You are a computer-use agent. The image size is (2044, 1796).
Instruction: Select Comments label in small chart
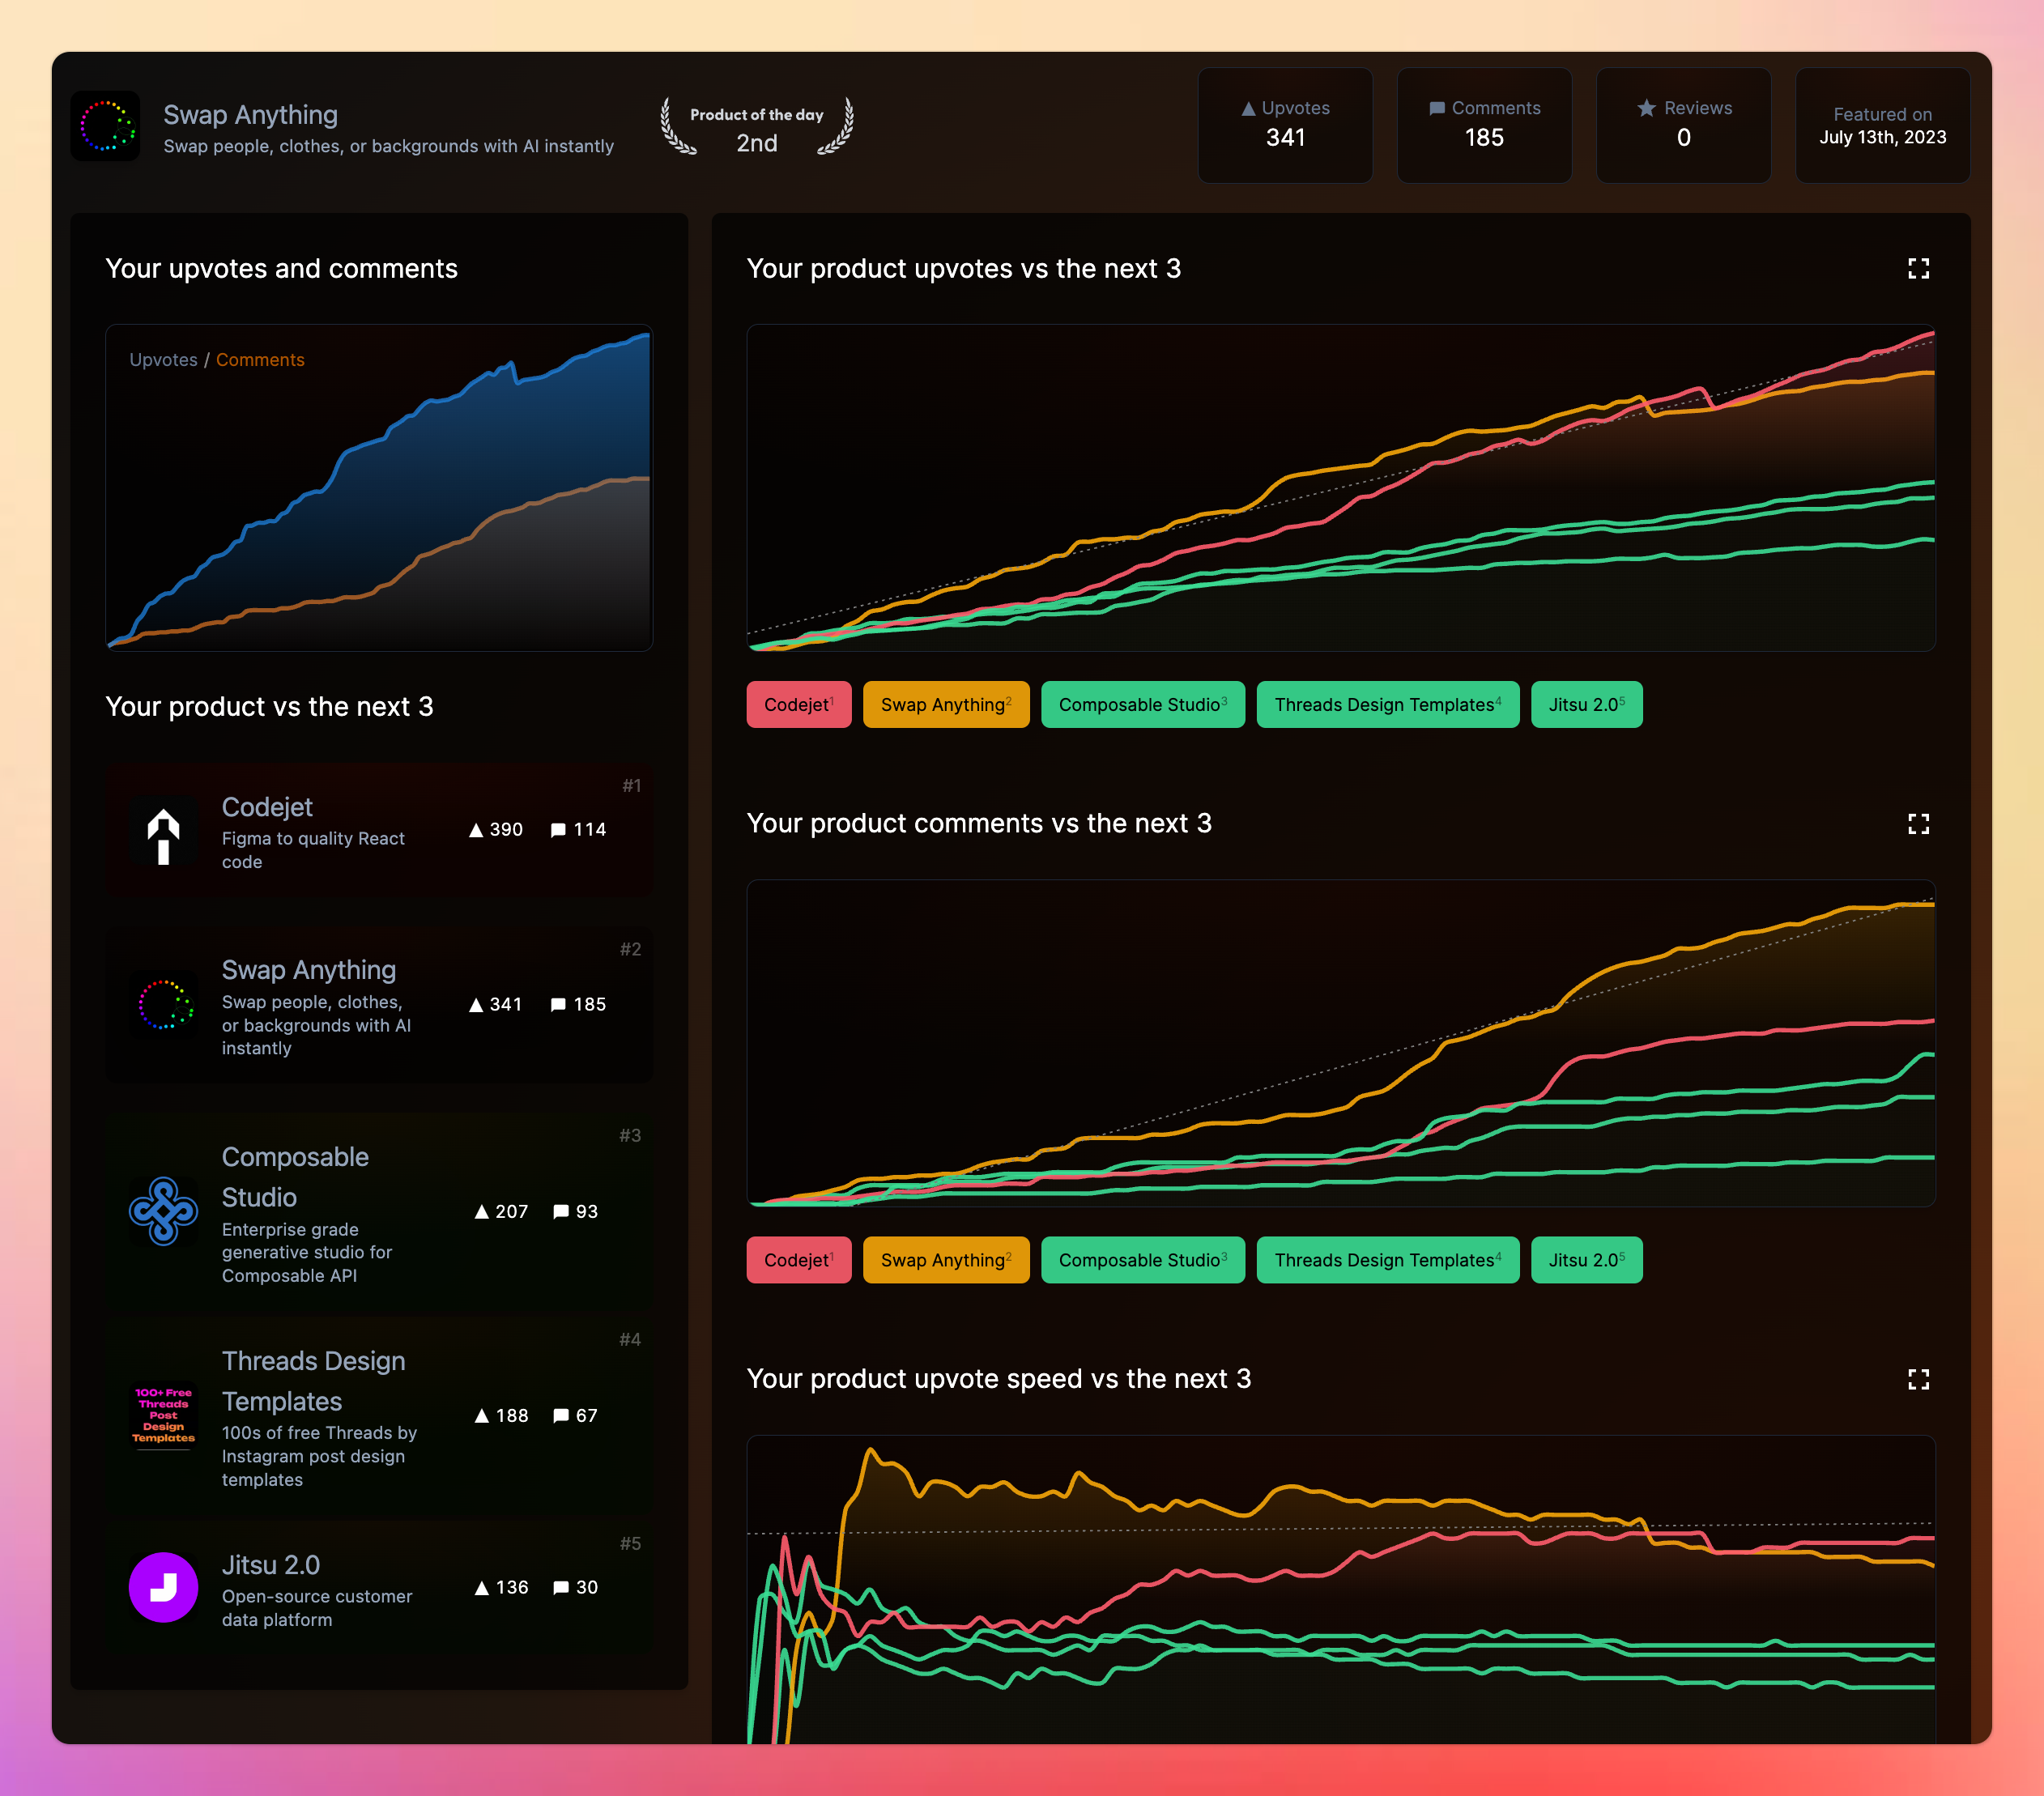260,360
